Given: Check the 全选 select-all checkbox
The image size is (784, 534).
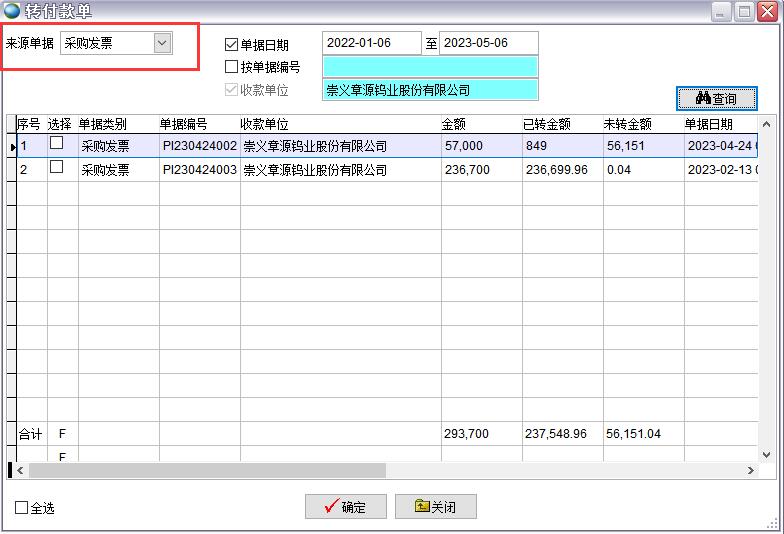Looking at the screenshot, I should coord(22,508).
